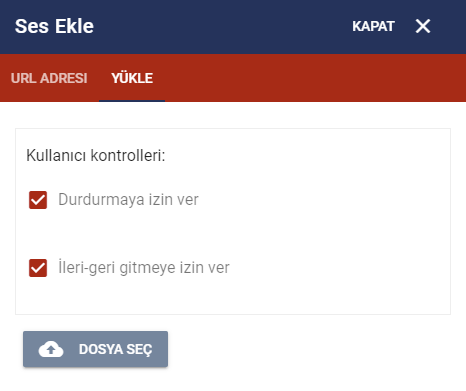Click the white checkmark in İleri-geri checkbox
Image resolution: width=466 pixels, height=391 pixels.
38,268
